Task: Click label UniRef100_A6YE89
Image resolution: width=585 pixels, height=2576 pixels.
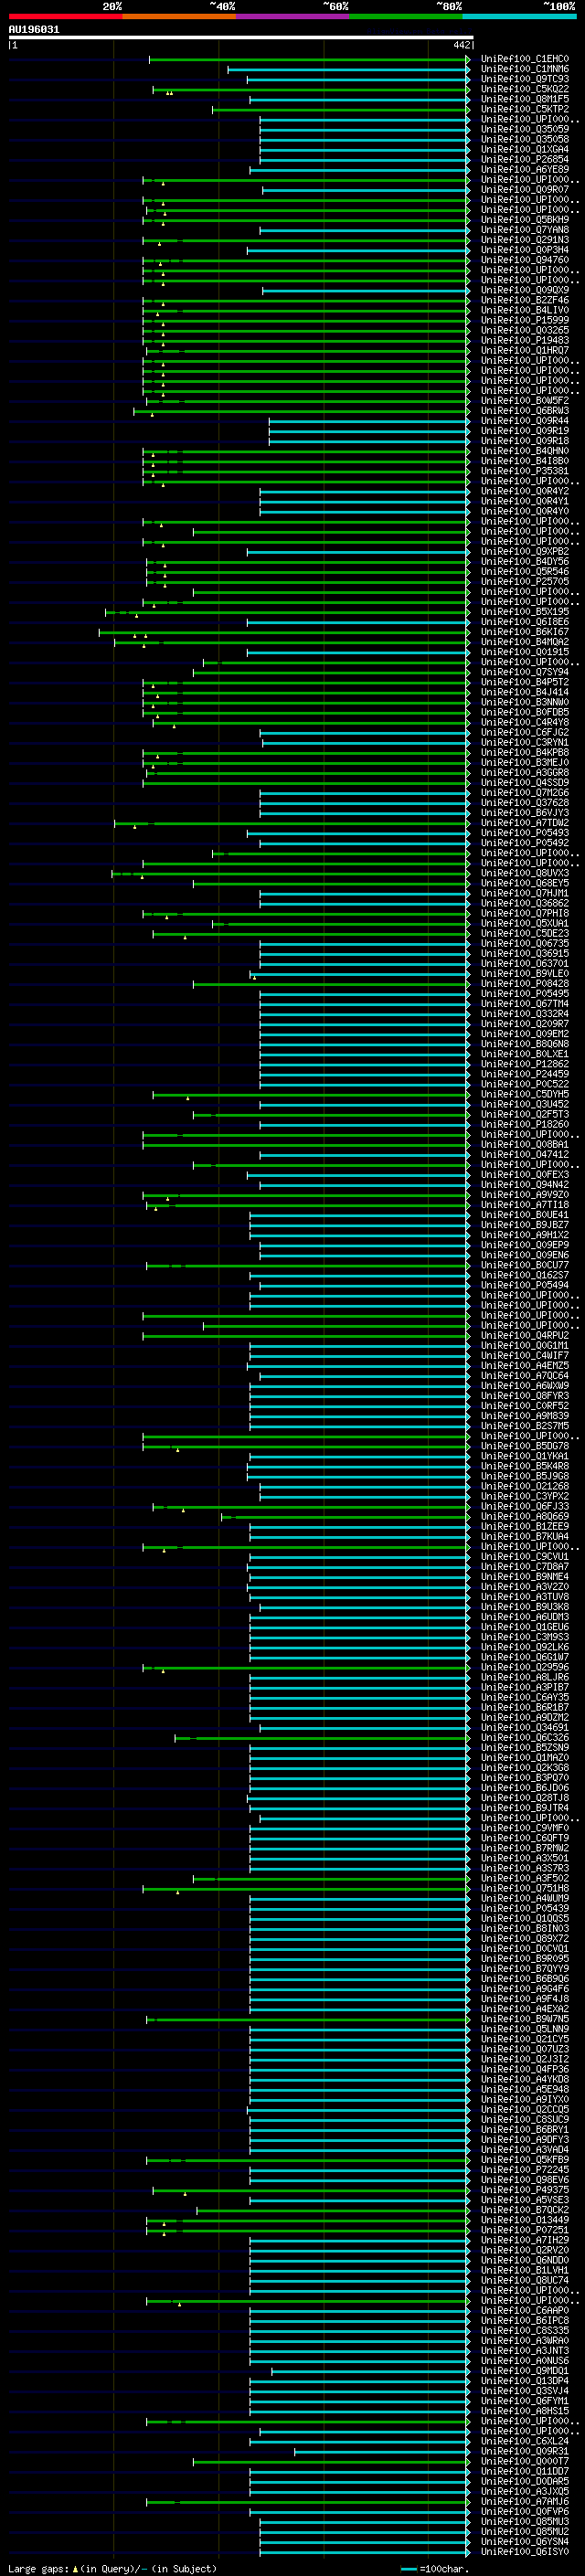Action: tap(524, 169)
